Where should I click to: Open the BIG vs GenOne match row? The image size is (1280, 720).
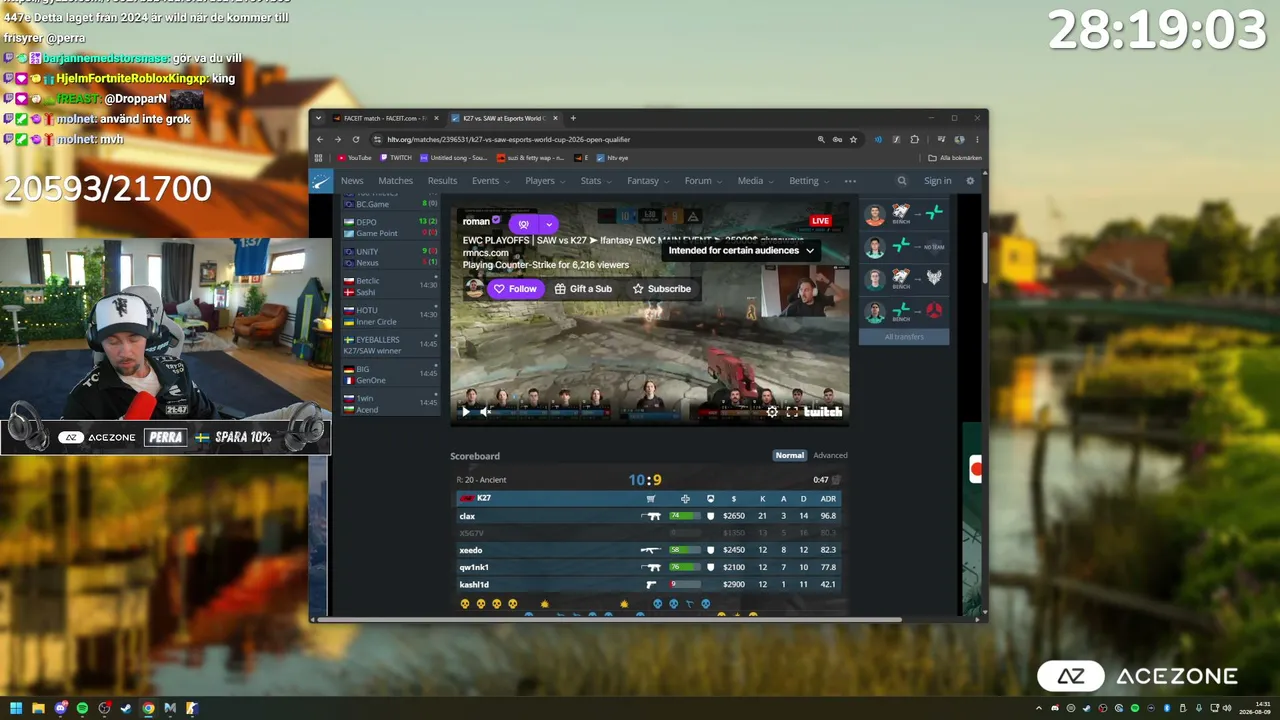coord(390,375)
